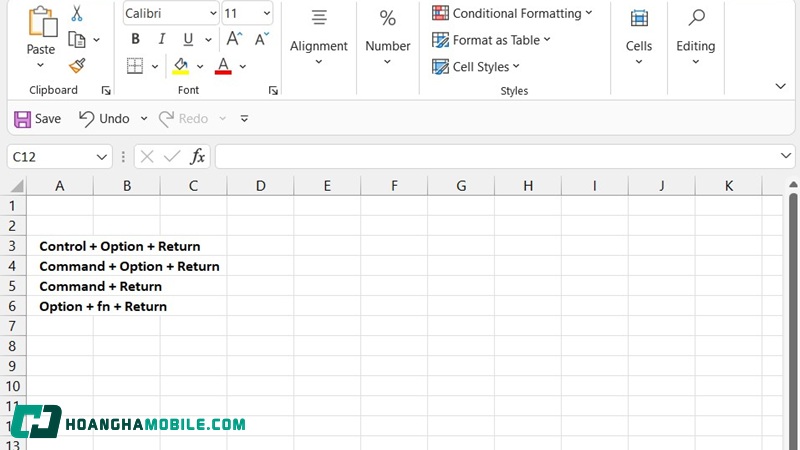800x450 pixels.
Task: Select column D header
Action: coord(260,186)
